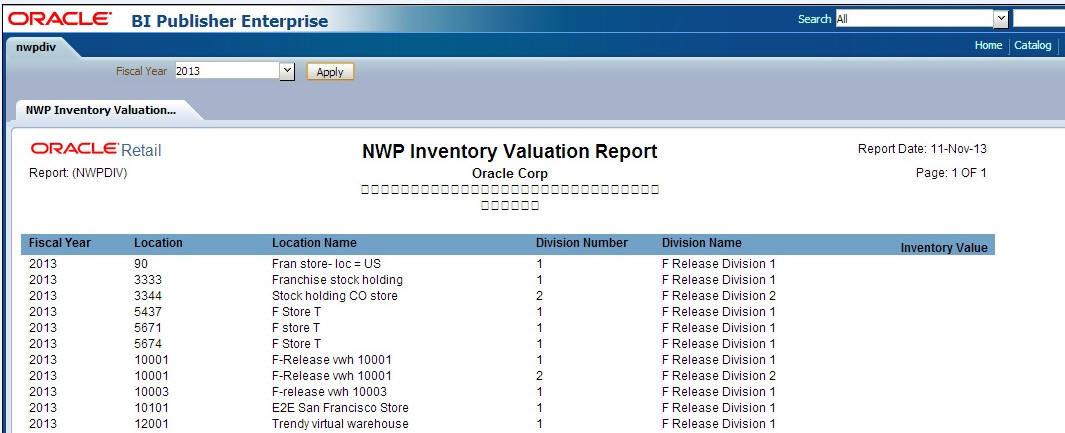Screen dimensions: 1065x433
Task: Click location cell 3344
Action: [147, 296]
